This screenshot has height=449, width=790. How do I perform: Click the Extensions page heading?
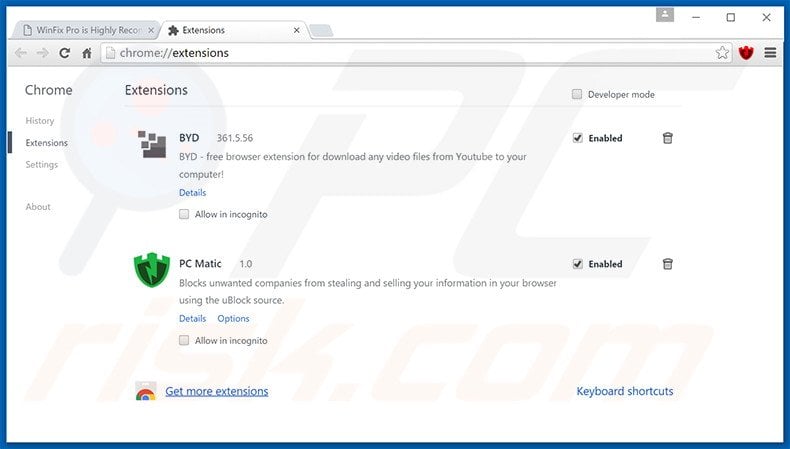point(156,90)
